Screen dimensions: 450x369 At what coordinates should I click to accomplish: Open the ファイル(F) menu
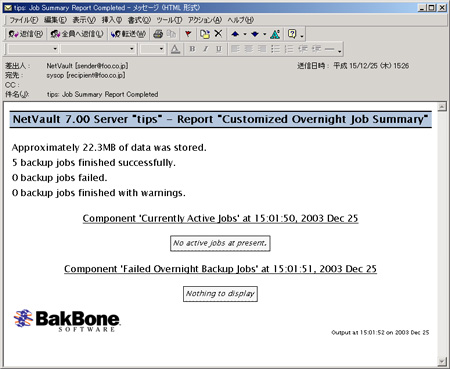pos(23,20)
